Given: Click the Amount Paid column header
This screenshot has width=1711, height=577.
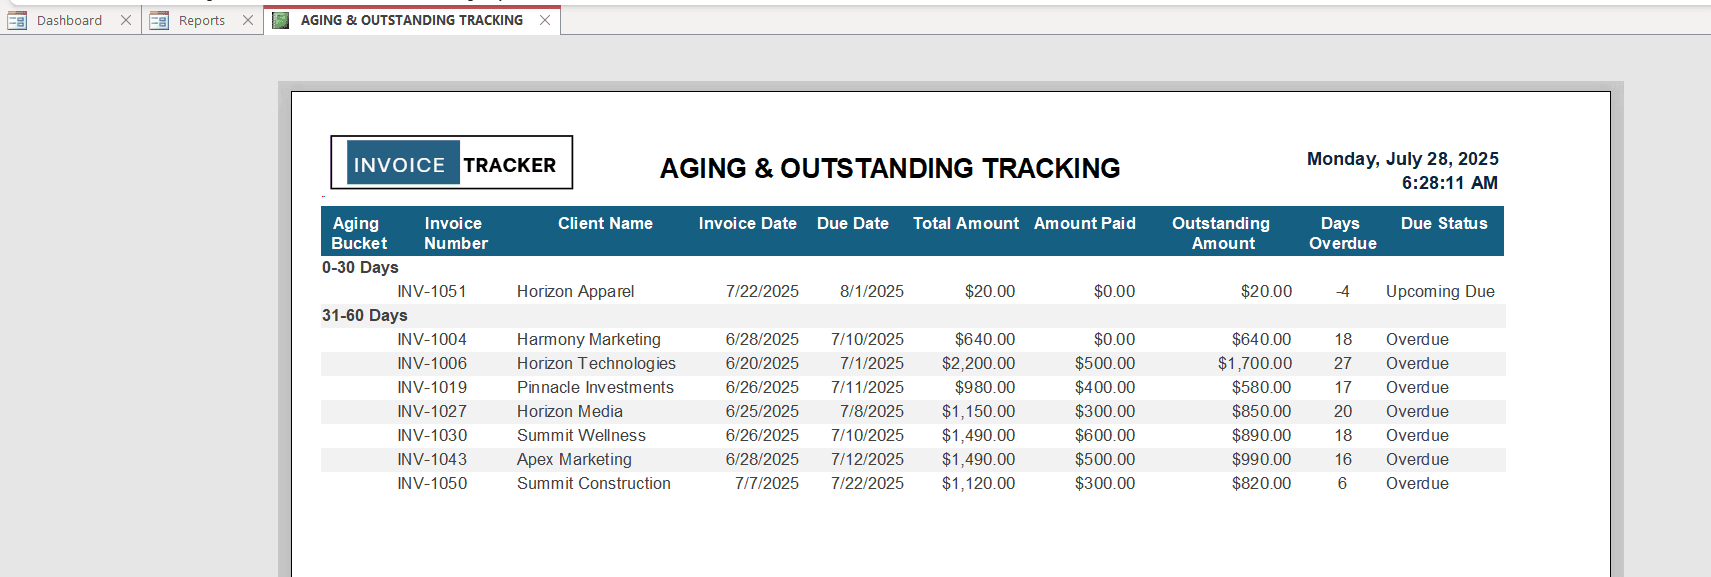Looking at the screenshot, I should point(1084,223).
